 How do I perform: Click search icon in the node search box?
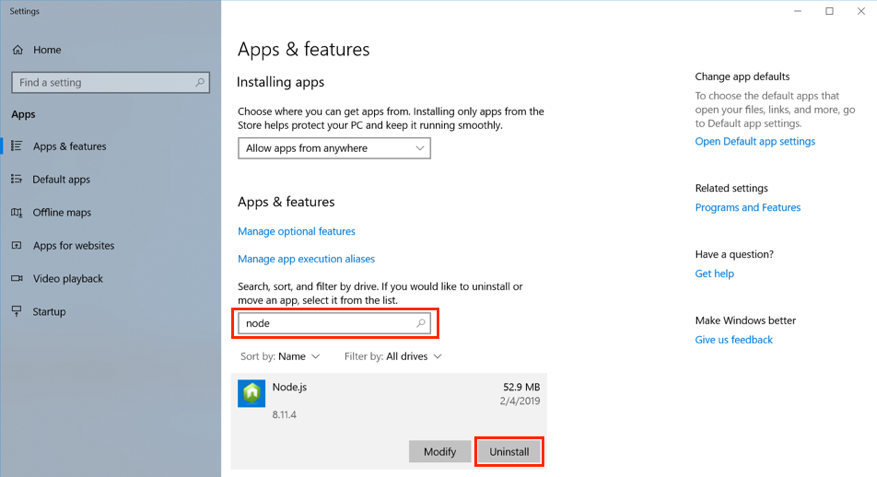point(421,323)
